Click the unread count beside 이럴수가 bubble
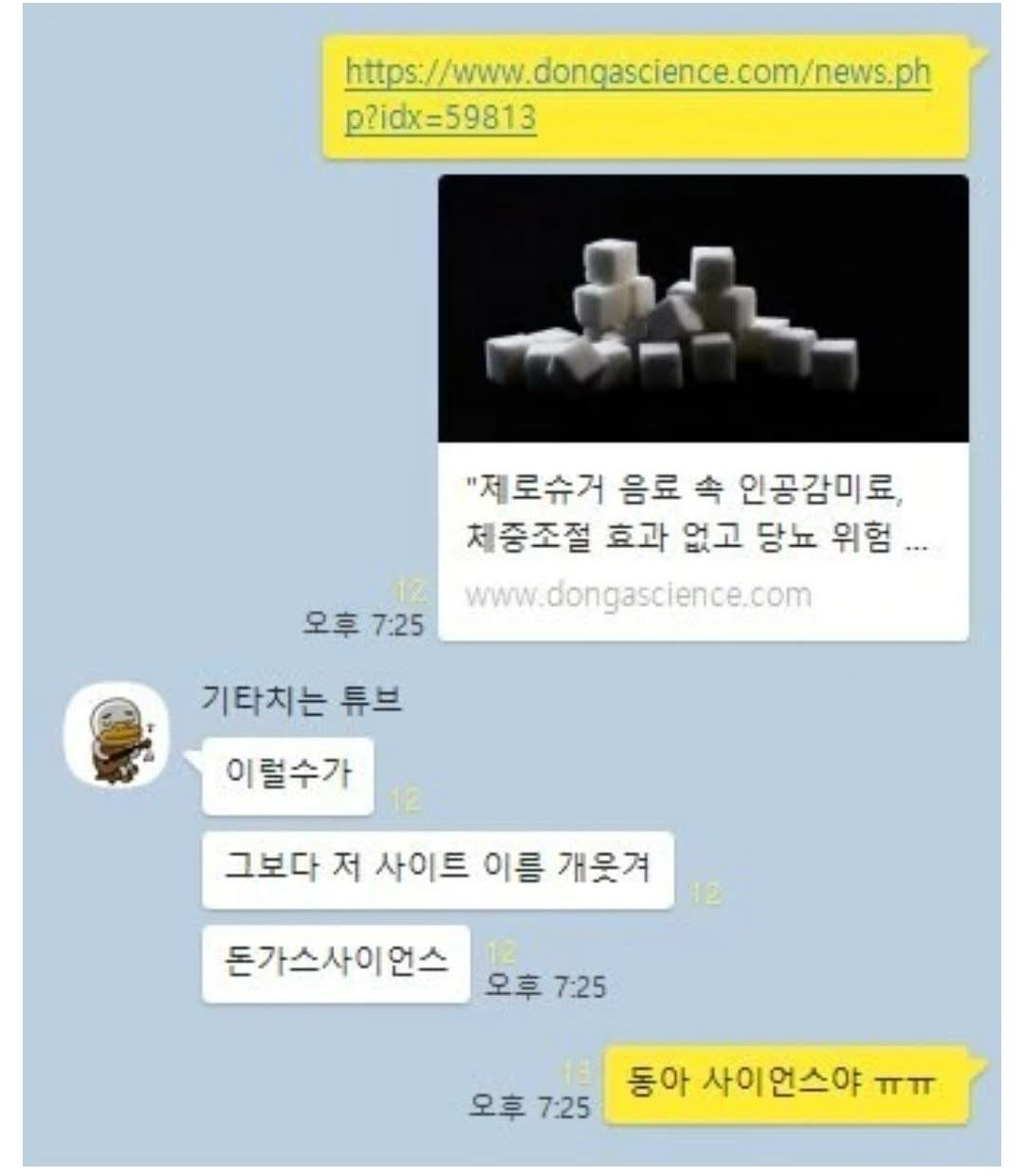The image size is (1024, 1176). (405, 800)
